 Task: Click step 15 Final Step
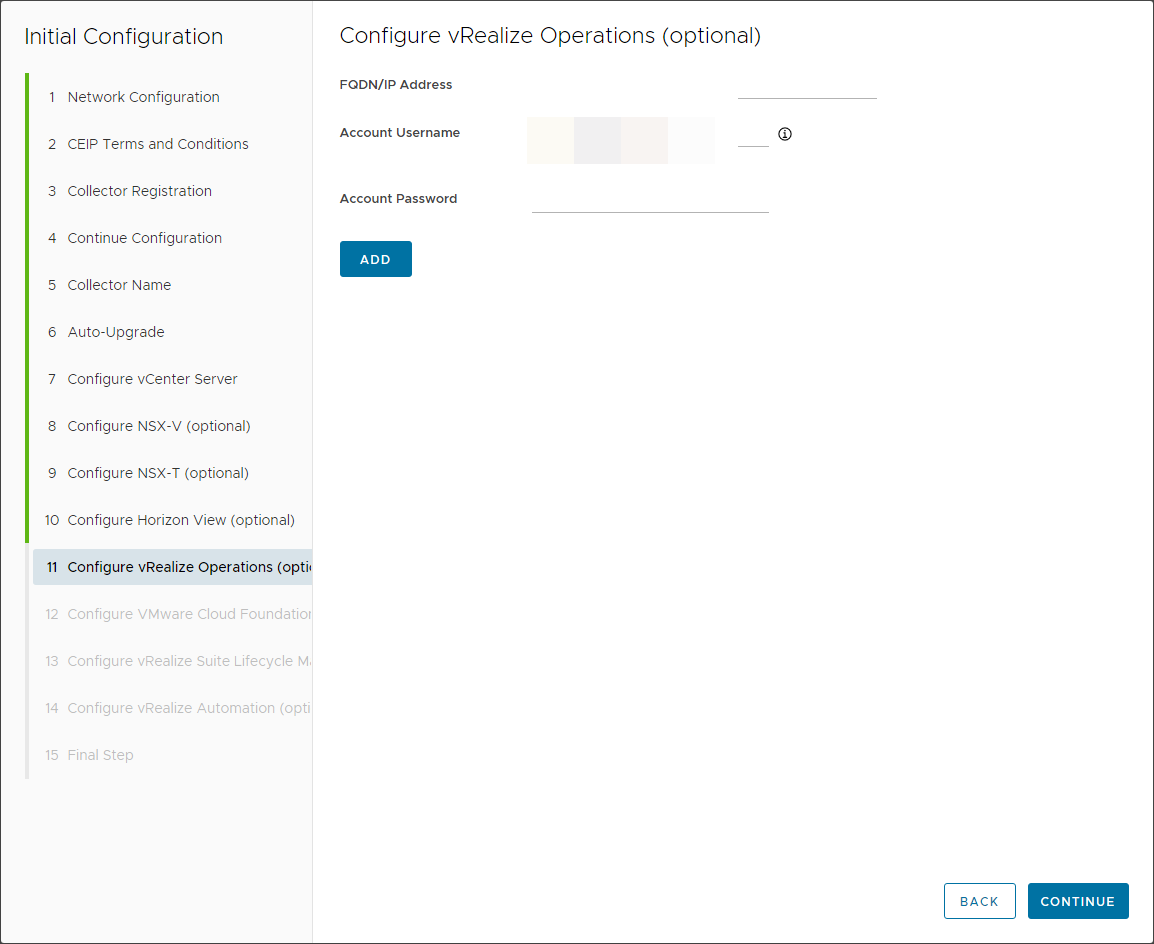click(x=172, y=756)
